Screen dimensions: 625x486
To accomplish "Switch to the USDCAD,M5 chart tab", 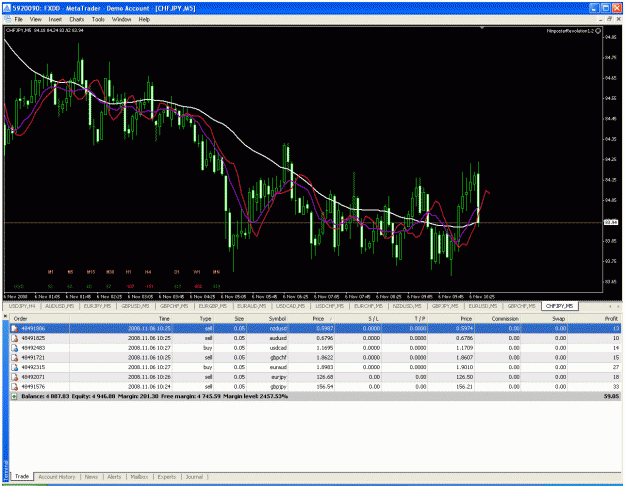I will tap(291, 306).
